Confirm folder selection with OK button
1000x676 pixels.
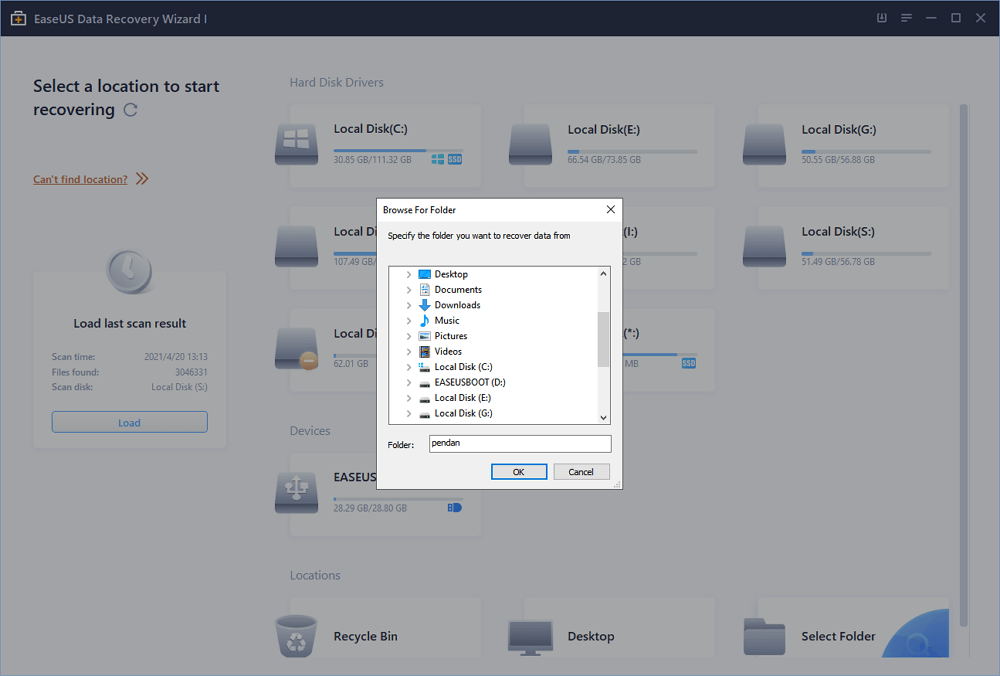click(518, 472)
